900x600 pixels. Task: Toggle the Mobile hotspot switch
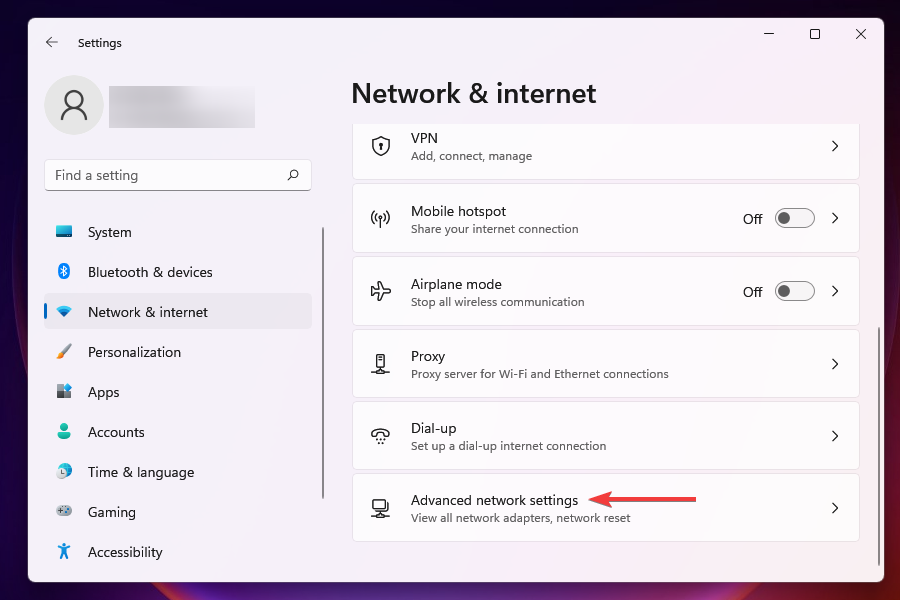[x=795, y=219]
